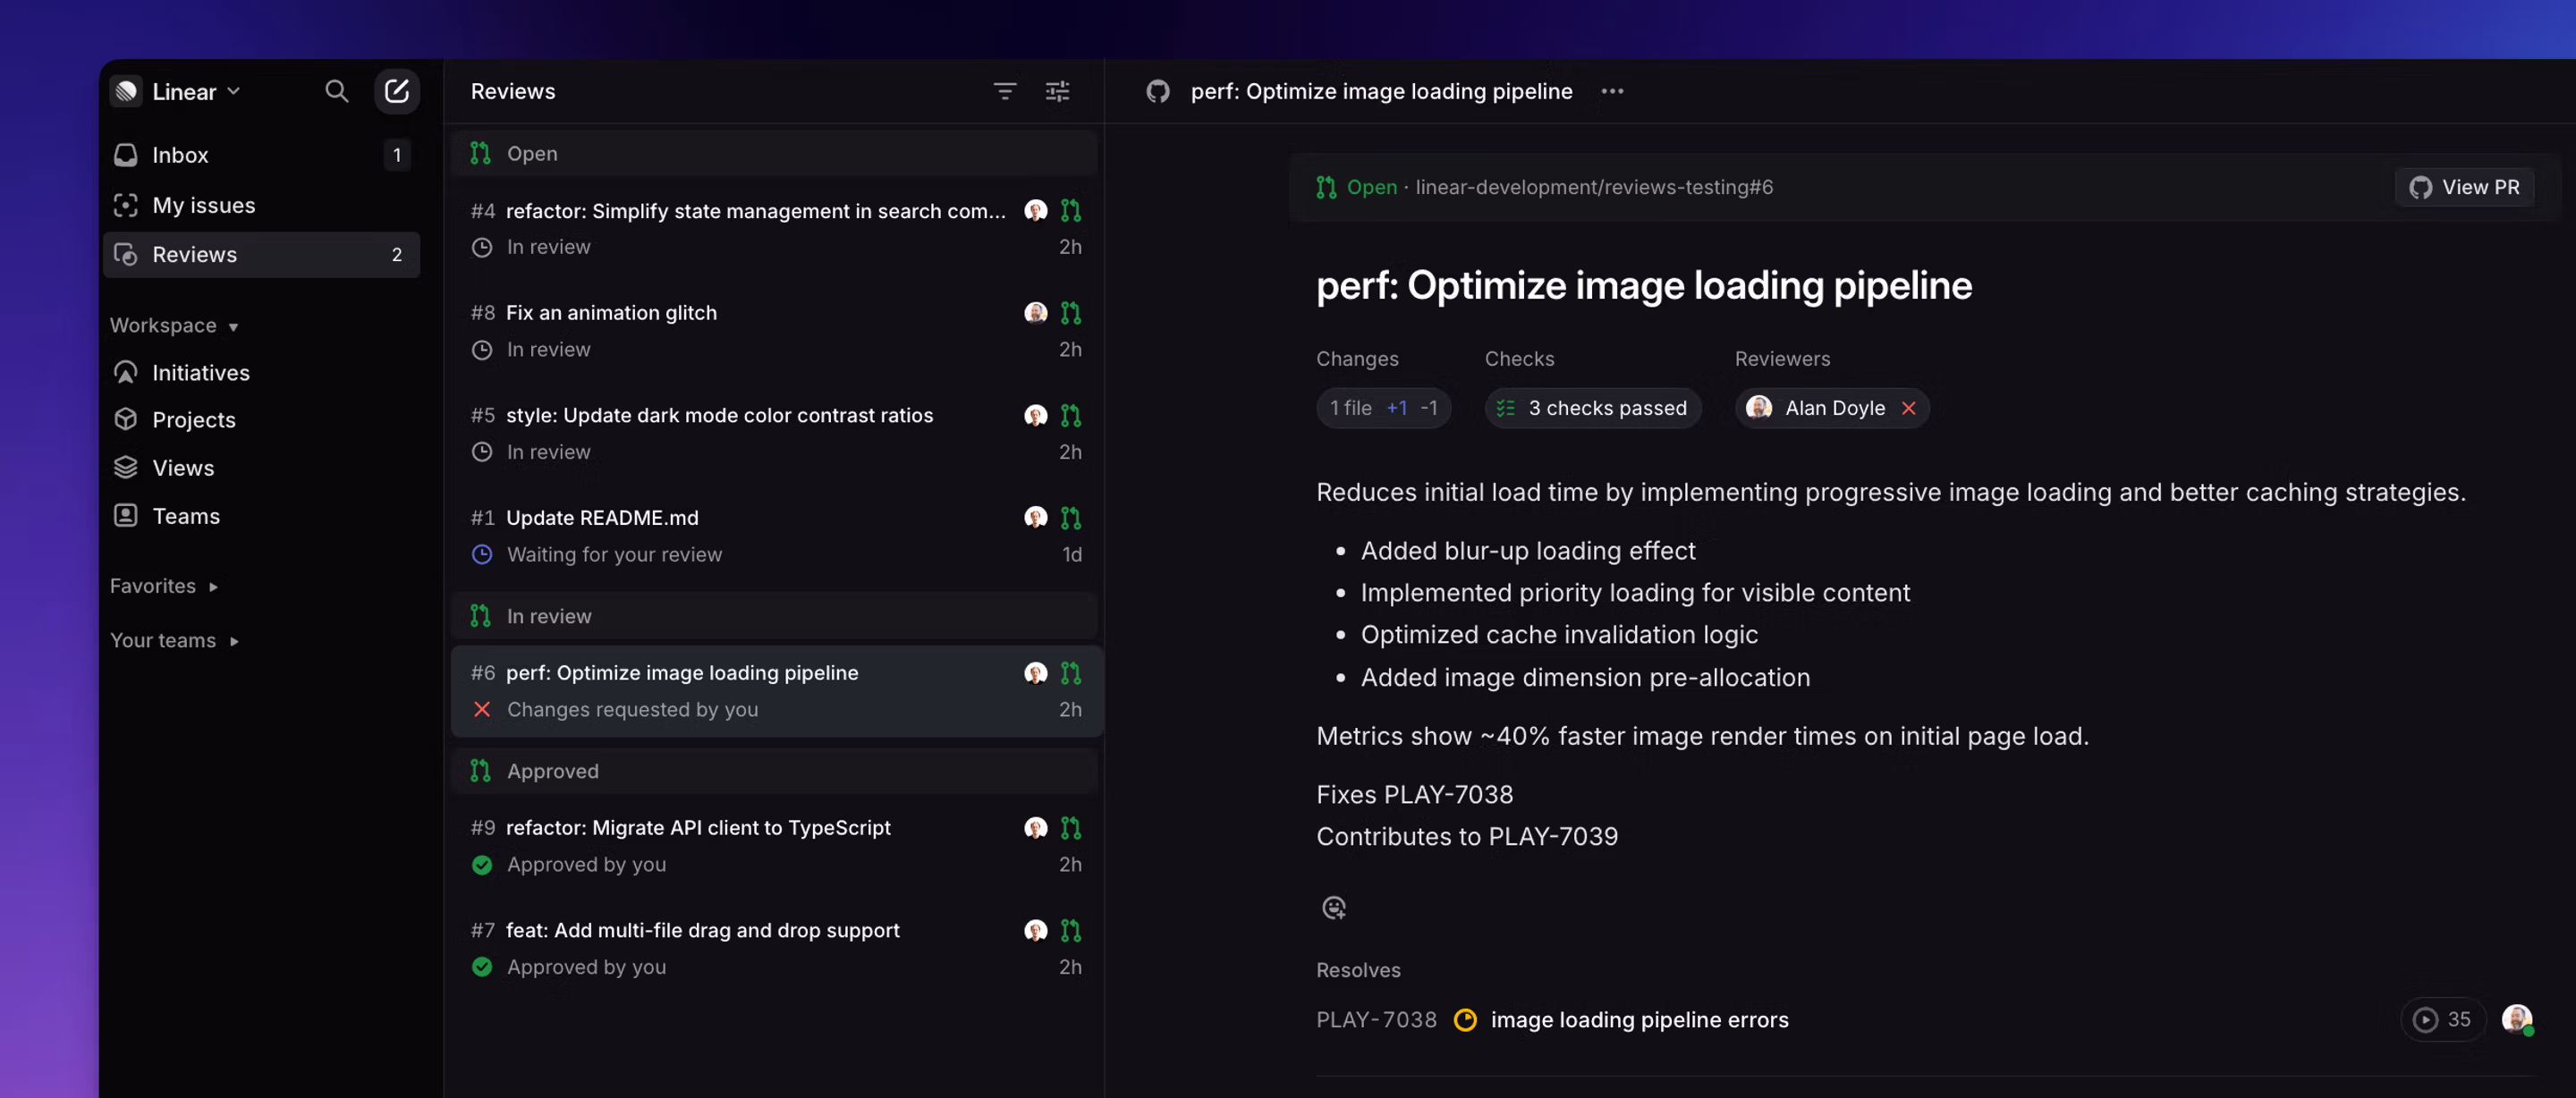Open Inbox in the sidebar
Screen dimensions: 2576x1098
click(180, 155)
